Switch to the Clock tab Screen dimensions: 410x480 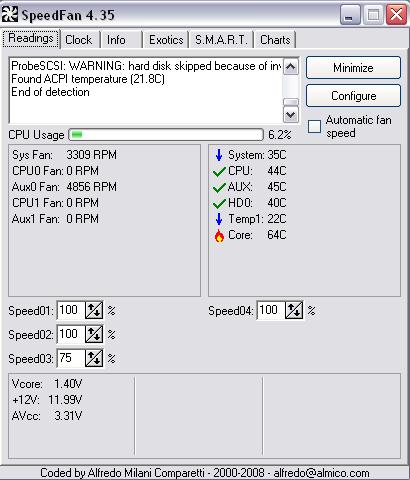click(79, 40)
